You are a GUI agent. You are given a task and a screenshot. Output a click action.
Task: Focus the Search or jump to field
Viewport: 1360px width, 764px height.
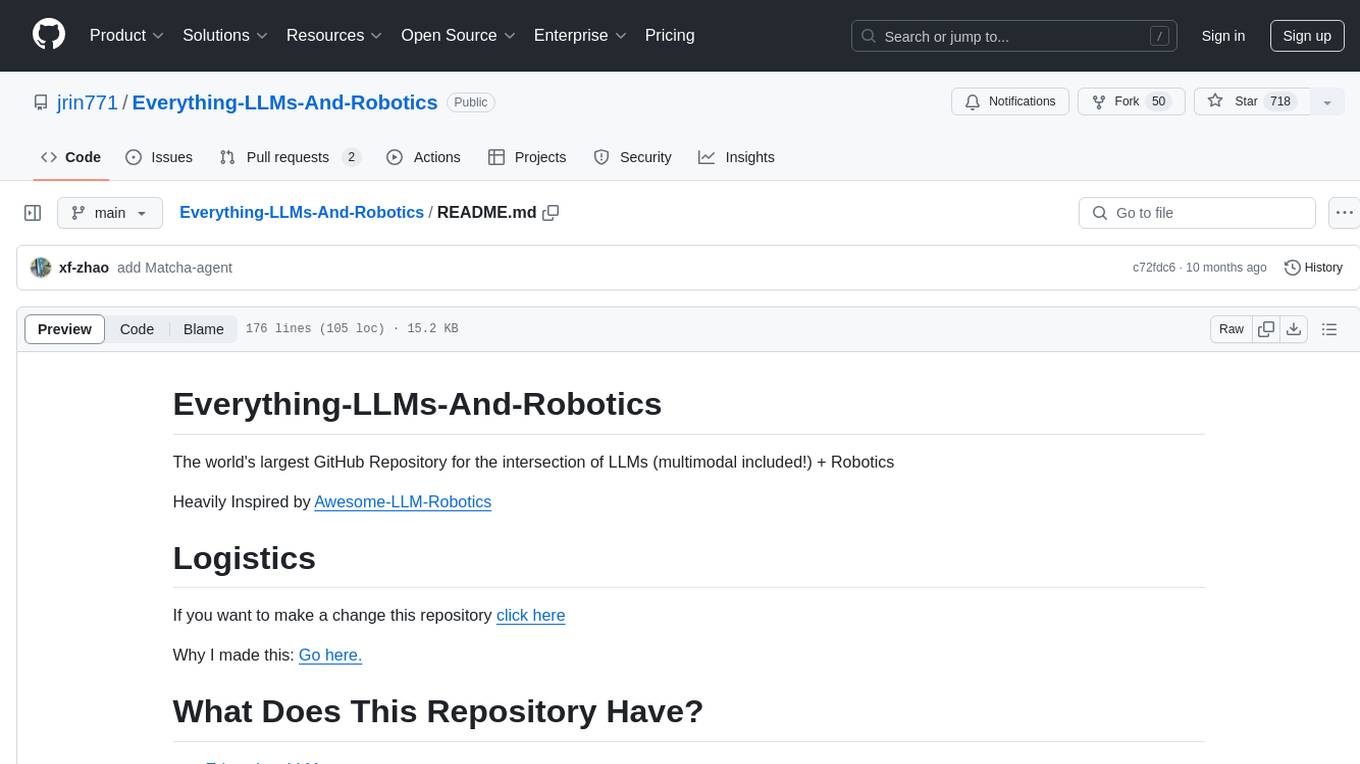pyautogui.click(x=1014, y=36)
